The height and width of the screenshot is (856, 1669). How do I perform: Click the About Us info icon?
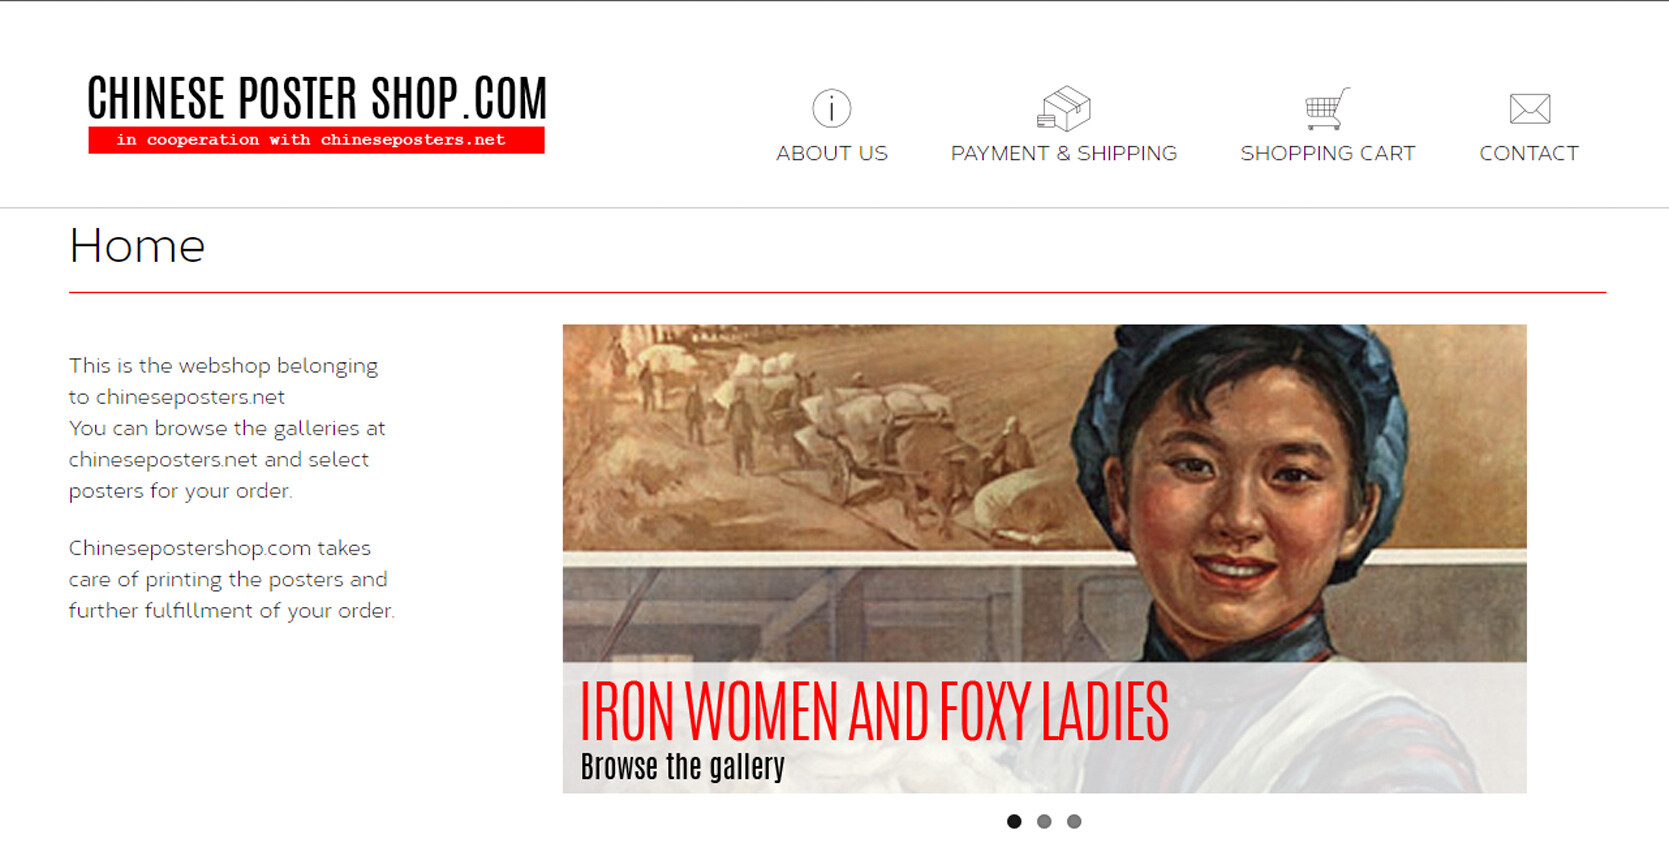(831, 108)
